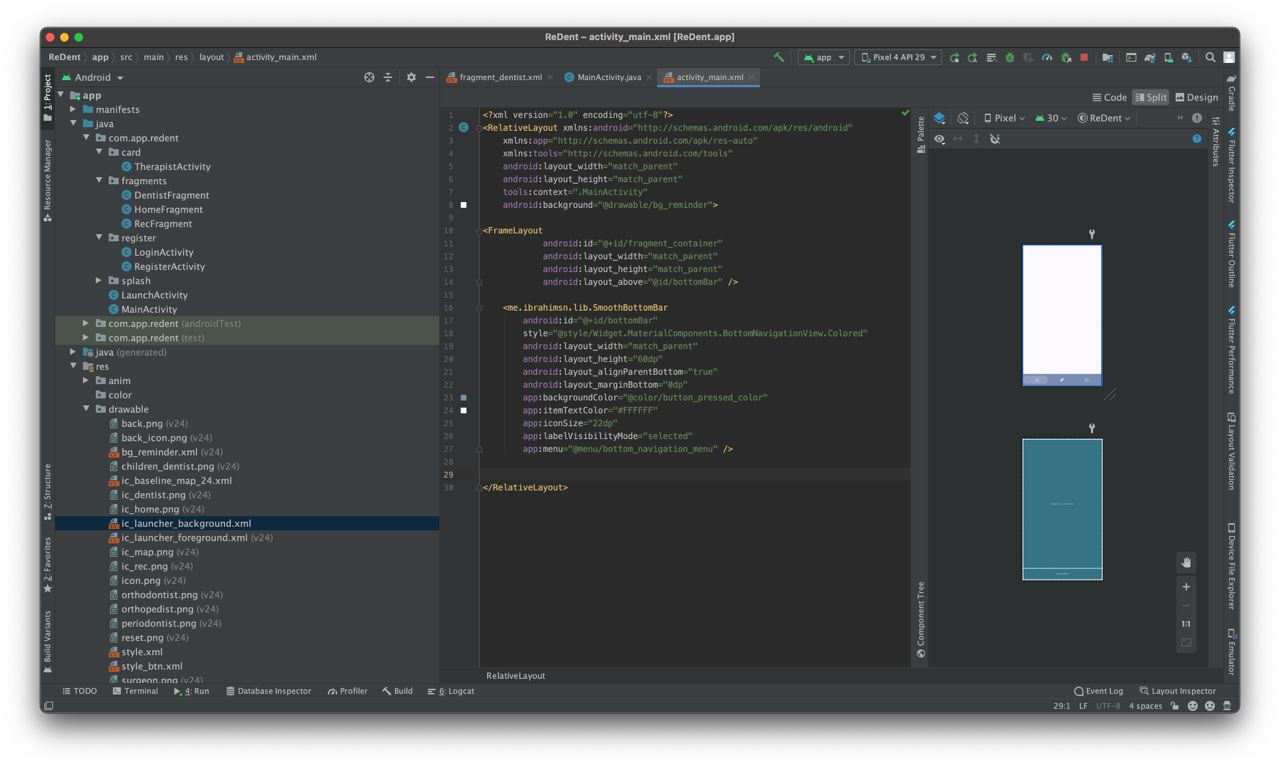Select design surface layers icon
Viewport: 1280px width, 766px height.
coord(940,118)
